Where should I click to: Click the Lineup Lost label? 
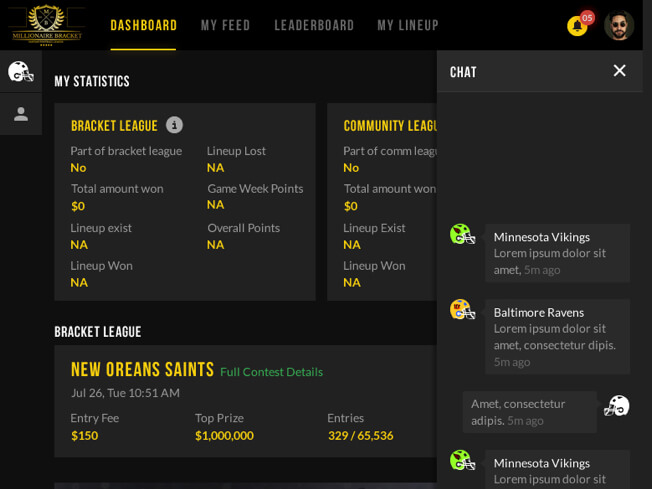pos(236,151)
